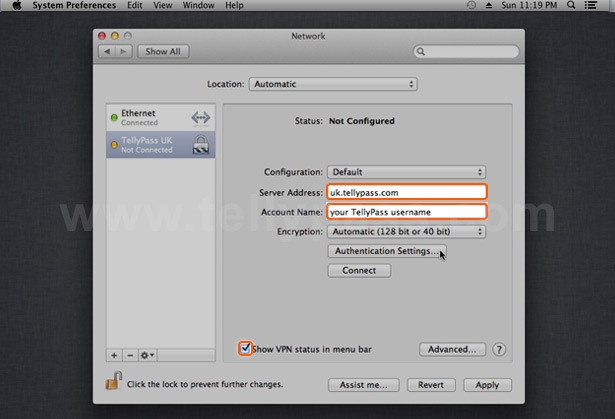615x419 pixels.
Task: Click the Connect button
Action: click(x=359, y=271)
